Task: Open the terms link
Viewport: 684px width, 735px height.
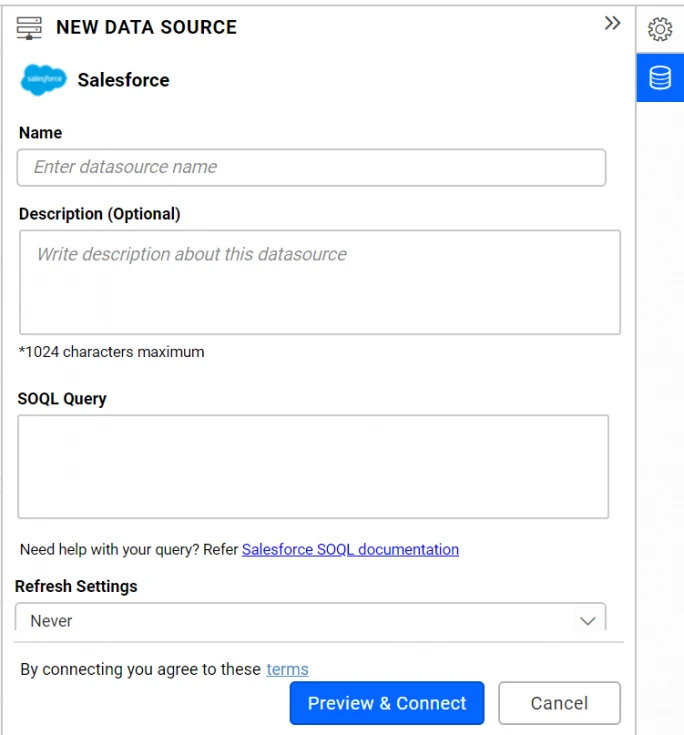Action: [x=287, y=669]
